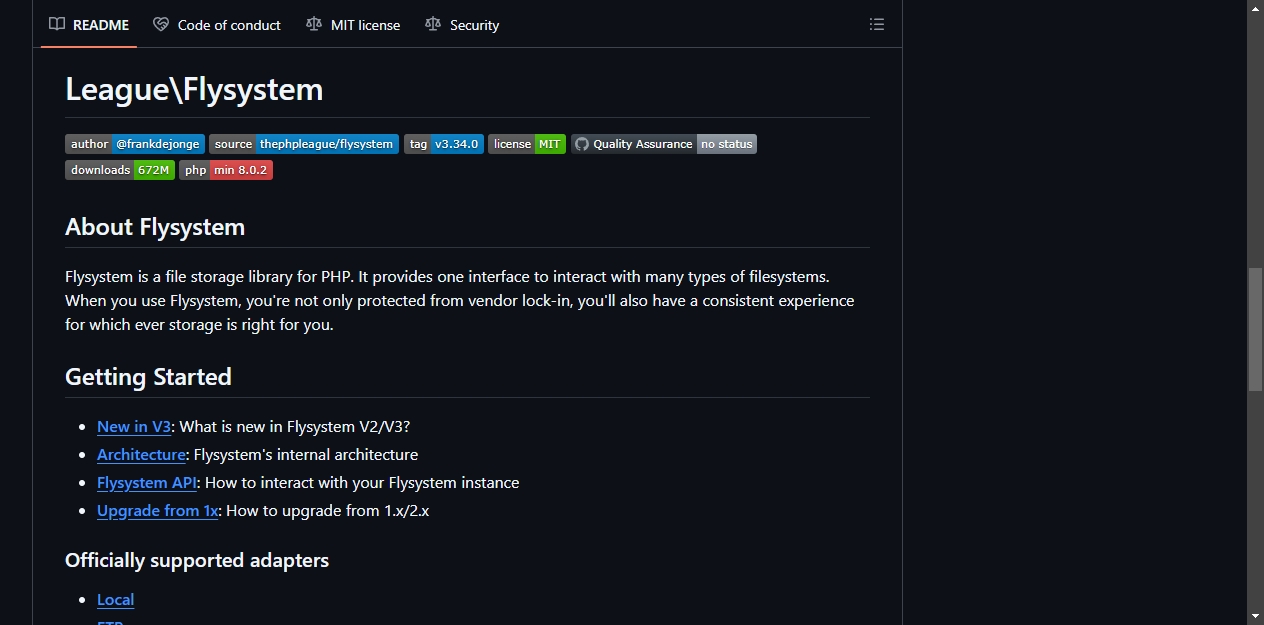Image resolution: width=1264 pixels, height=625 pixels.
Task: Click the Code of conduct heart icon
Action: (x=161, y=25)
